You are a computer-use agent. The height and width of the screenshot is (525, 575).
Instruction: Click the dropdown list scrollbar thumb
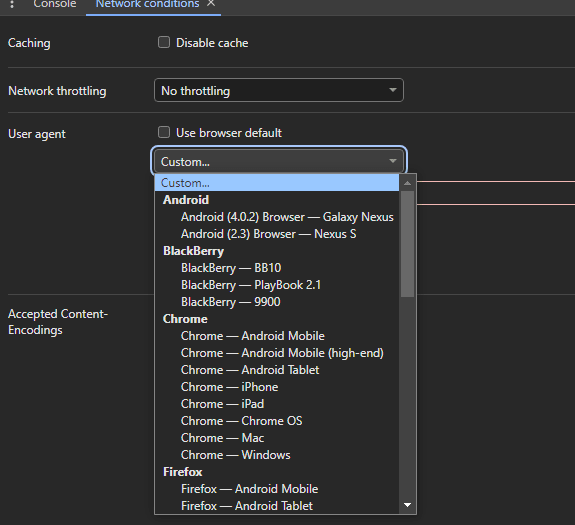click(407, 244)
